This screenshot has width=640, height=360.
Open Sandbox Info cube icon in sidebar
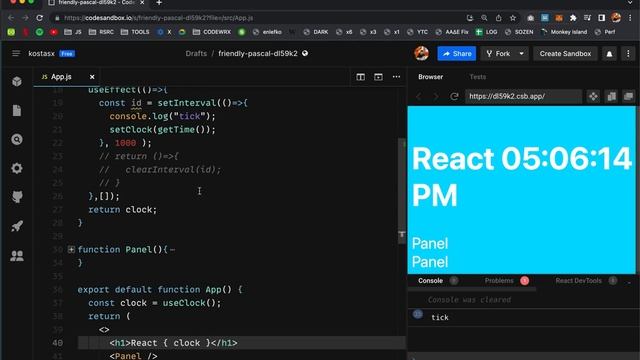[x=17, y=82]
